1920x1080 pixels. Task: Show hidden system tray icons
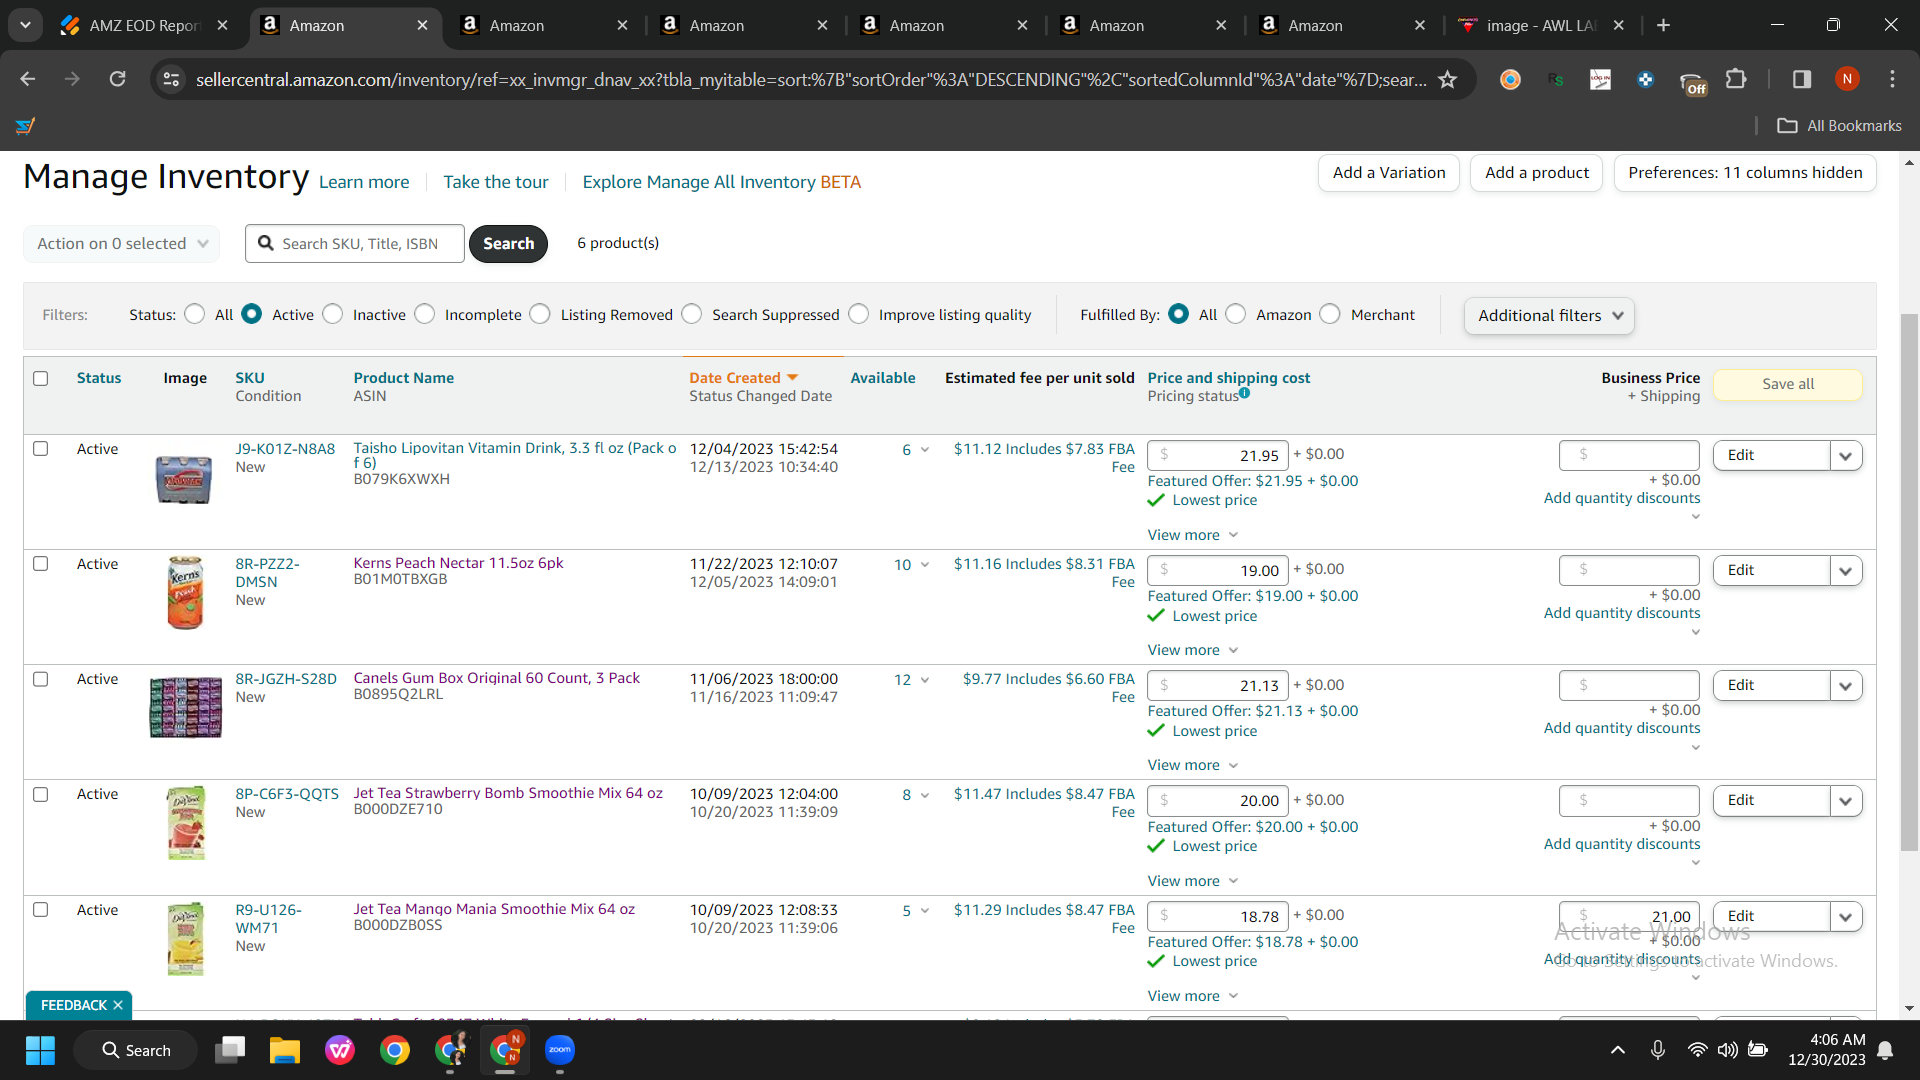click(x=1617, y=1050)
